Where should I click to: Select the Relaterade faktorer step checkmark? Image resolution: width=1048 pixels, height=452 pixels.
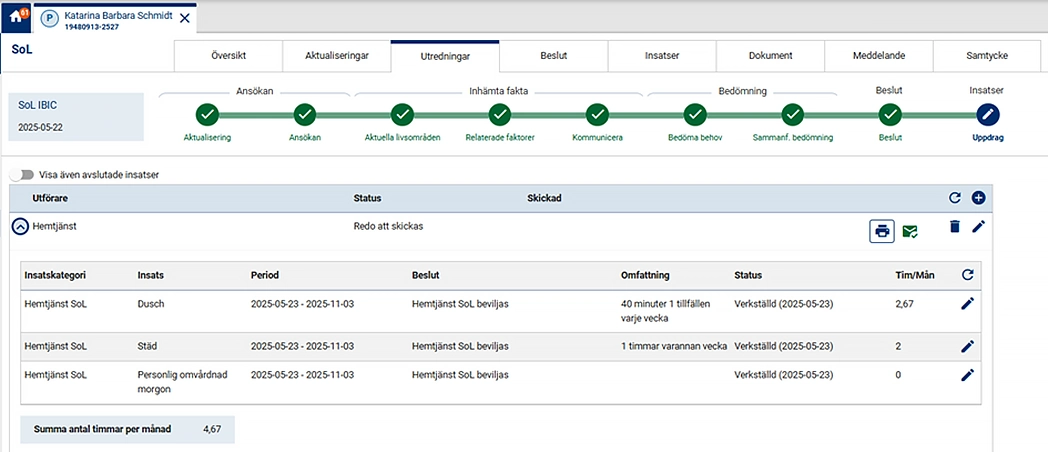pos(500,115)
